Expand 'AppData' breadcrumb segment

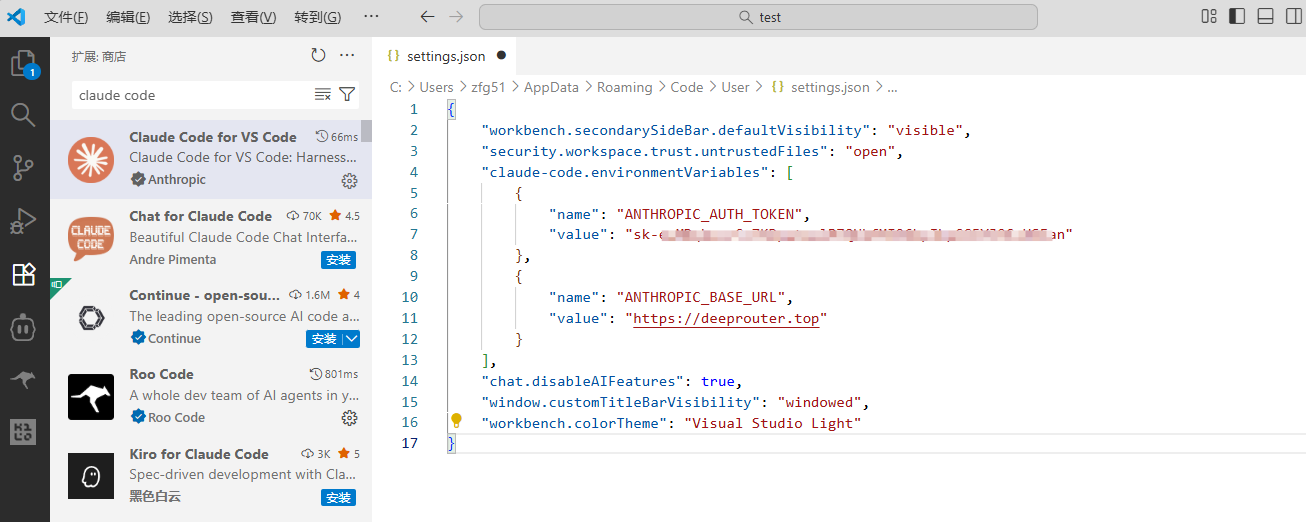[x=551, y=87]
